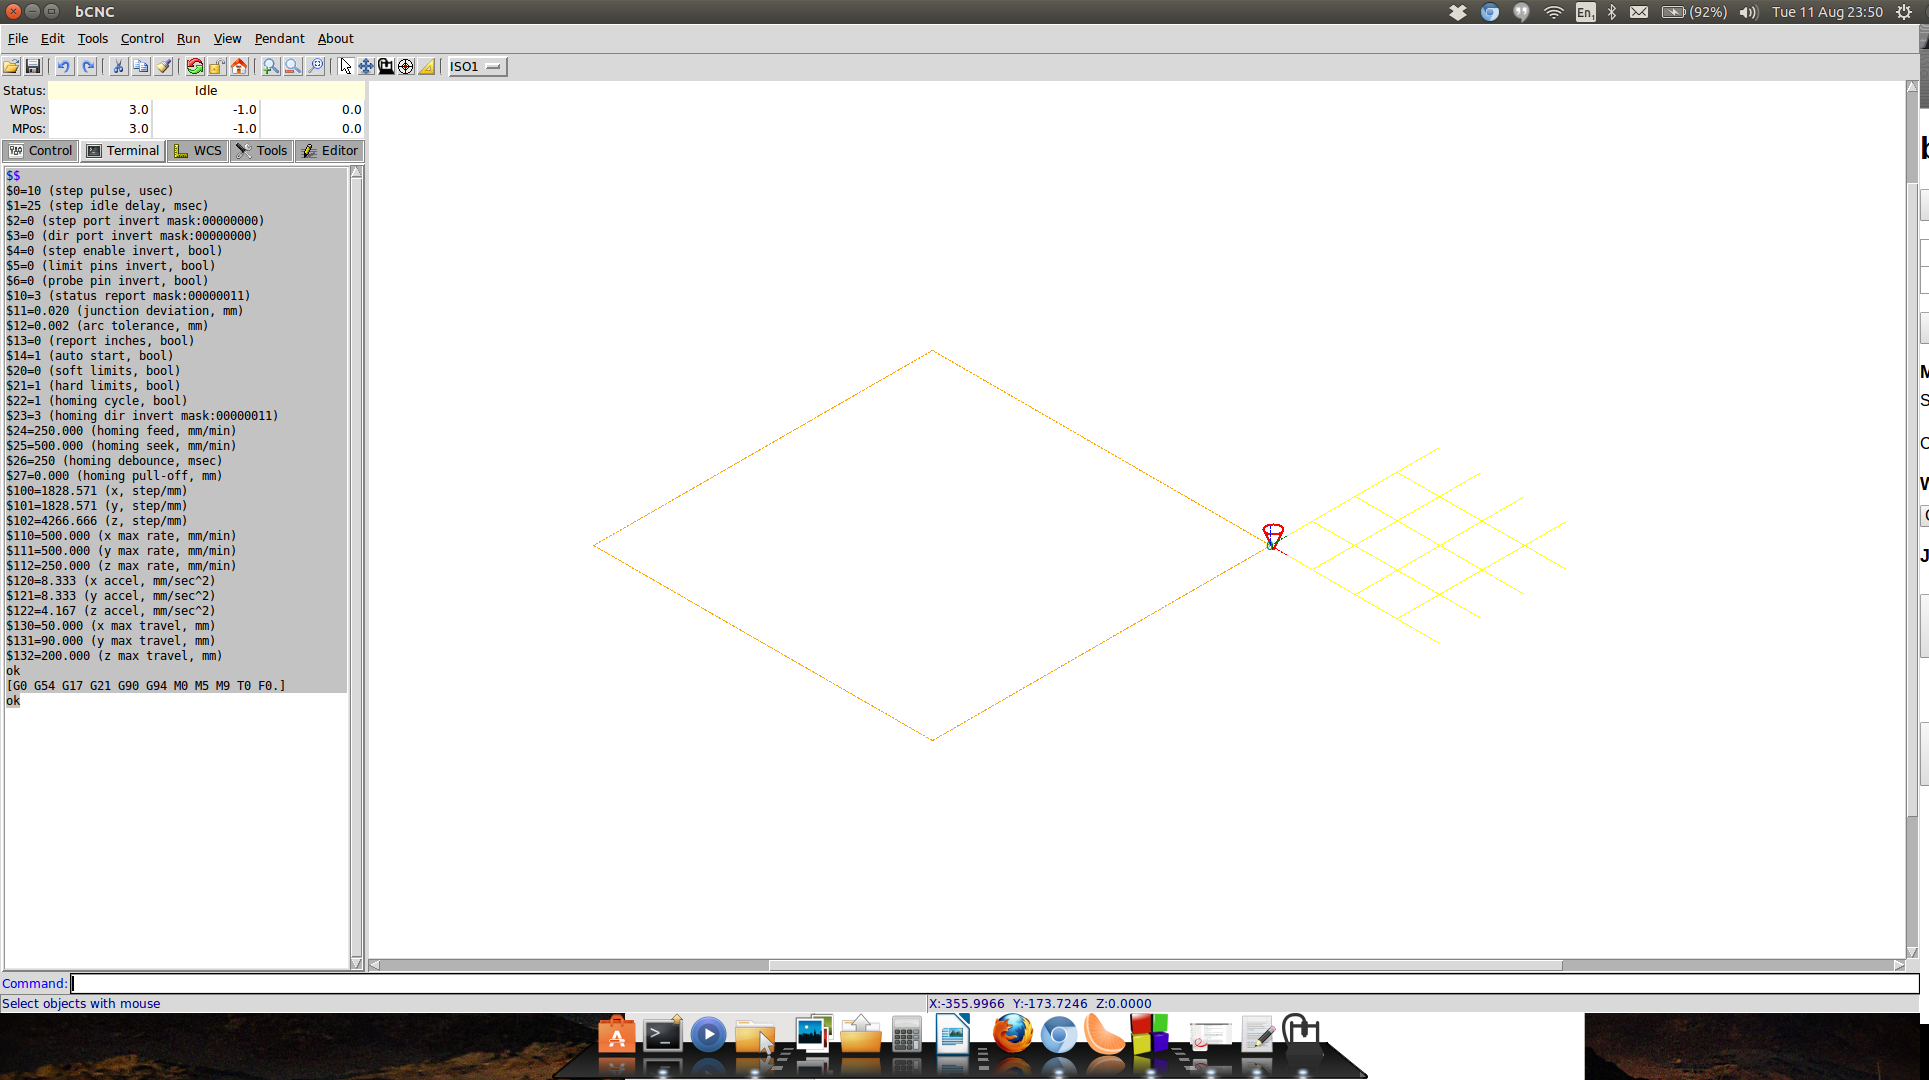
Task: Open the Tools menu
Action: (93, 38)
